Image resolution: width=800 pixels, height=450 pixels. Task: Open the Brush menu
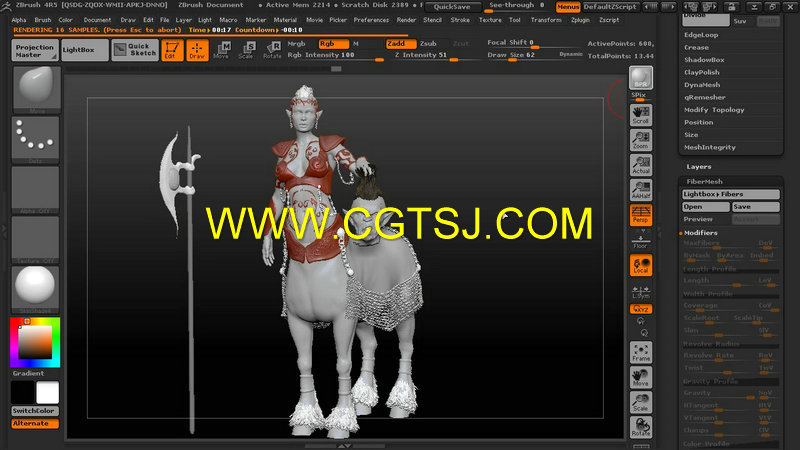43,20
